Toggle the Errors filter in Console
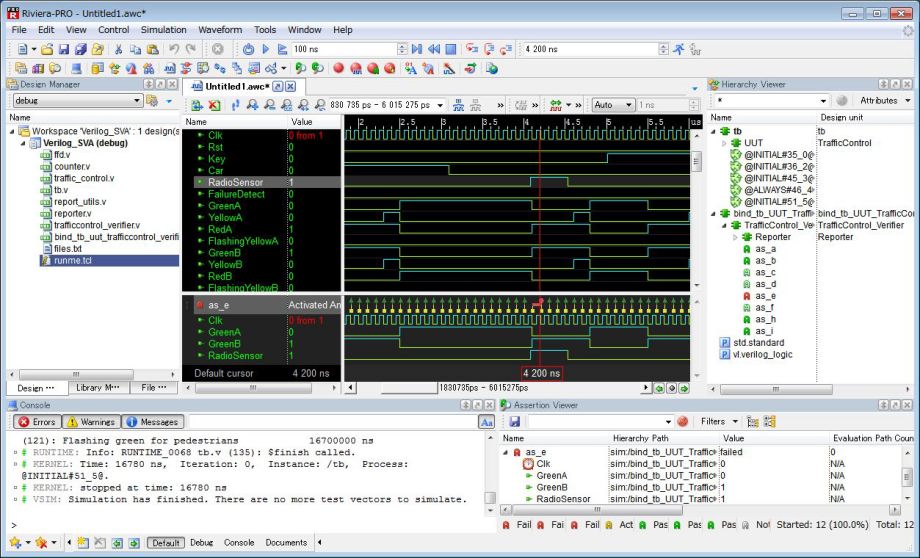 (x=36, y=422)
